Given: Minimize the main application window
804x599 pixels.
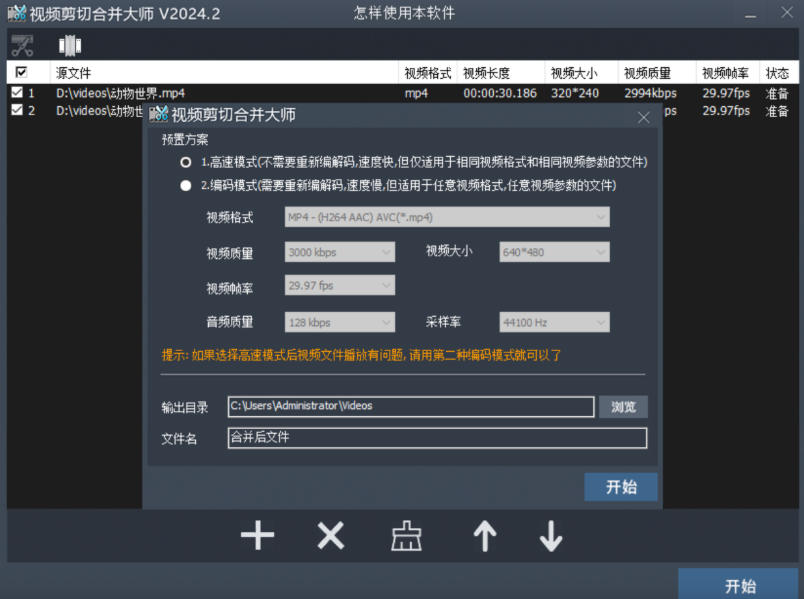Looking at the screenshot, I should [x=751, y=14].
